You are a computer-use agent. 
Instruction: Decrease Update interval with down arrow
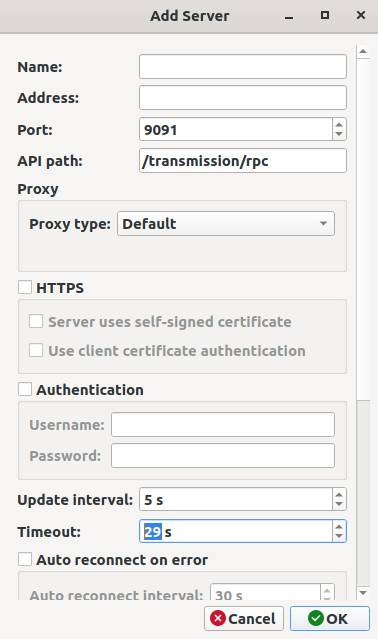click(339, 505)
